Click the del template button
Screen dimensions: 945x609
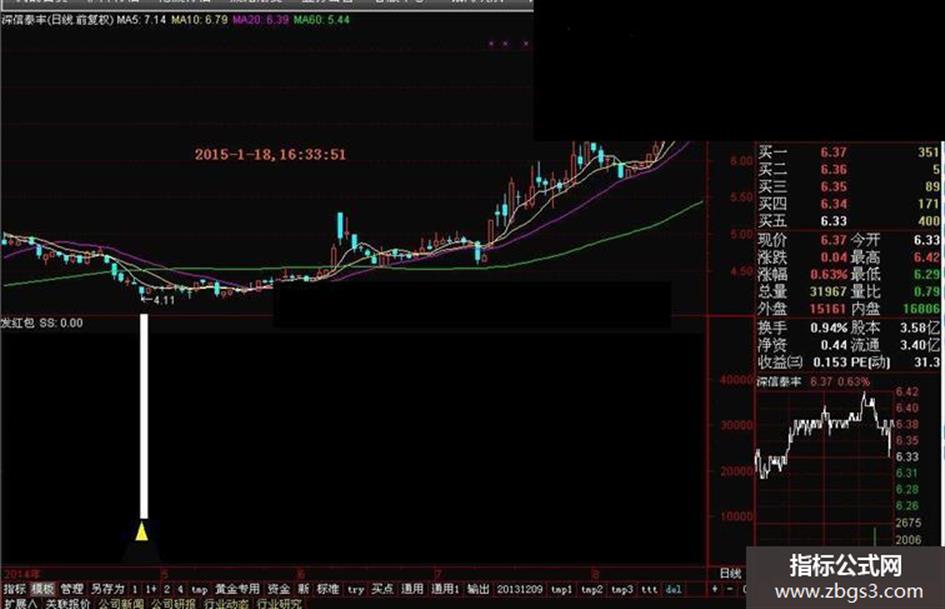click(673, 589)
